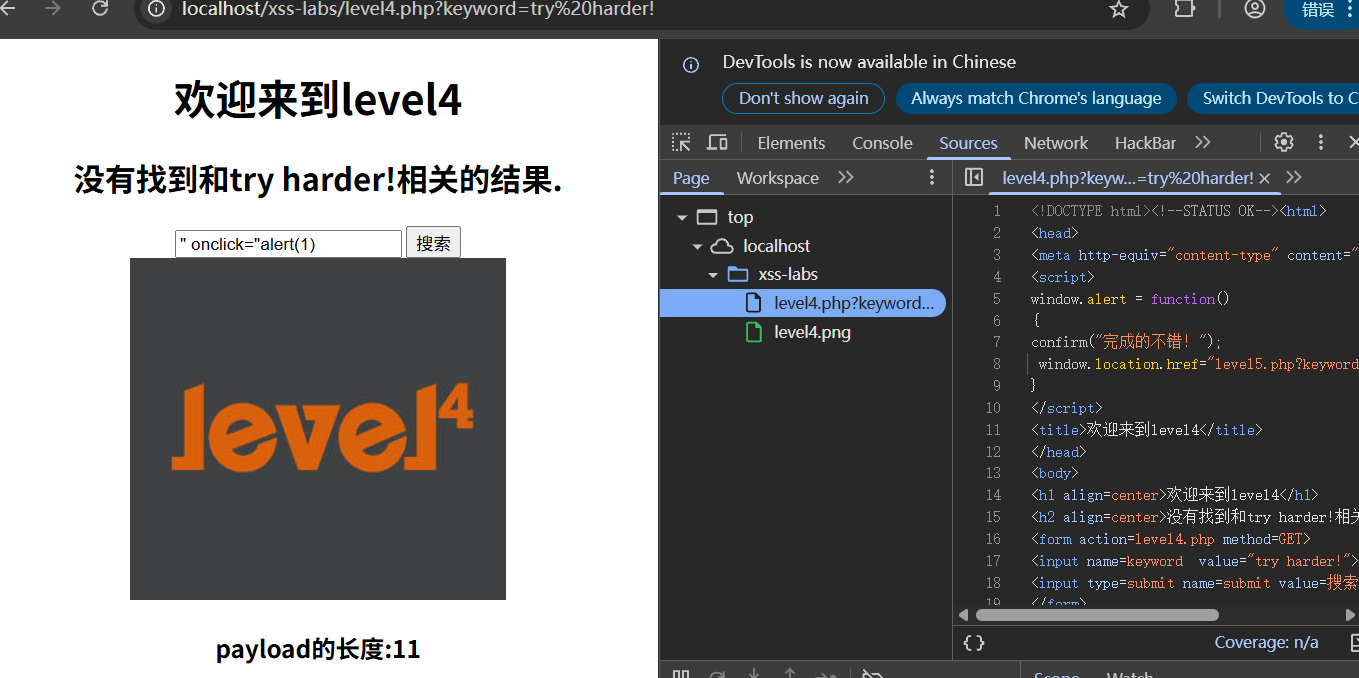Click DevTools is now available in Chinese text
The width and height of the screenshot is (1359, 678).
869,62
